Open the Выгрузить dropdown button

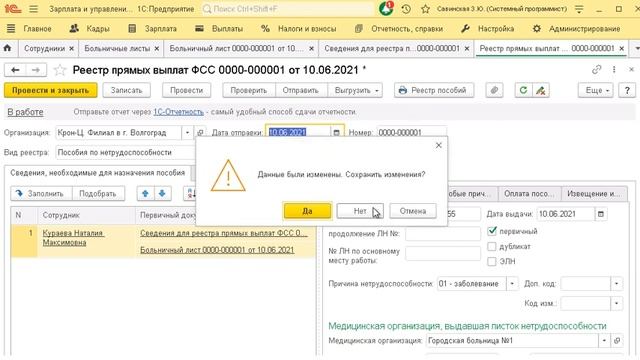(x=355, y=90)
